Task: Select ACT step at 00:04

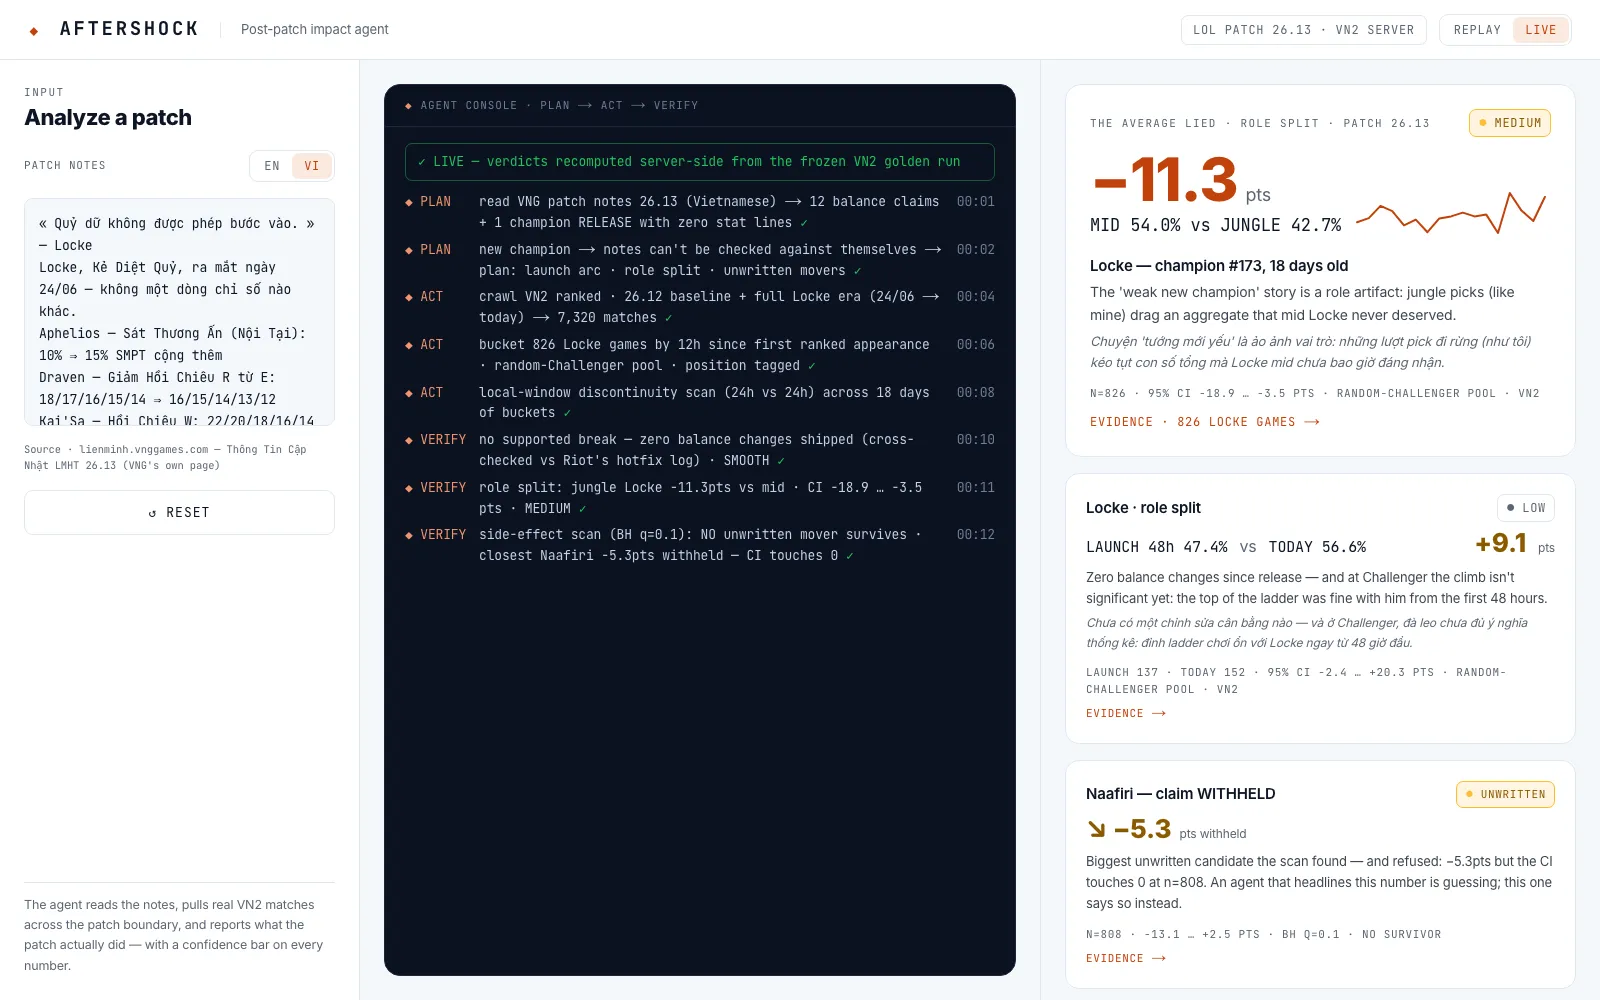Action: 700,307
